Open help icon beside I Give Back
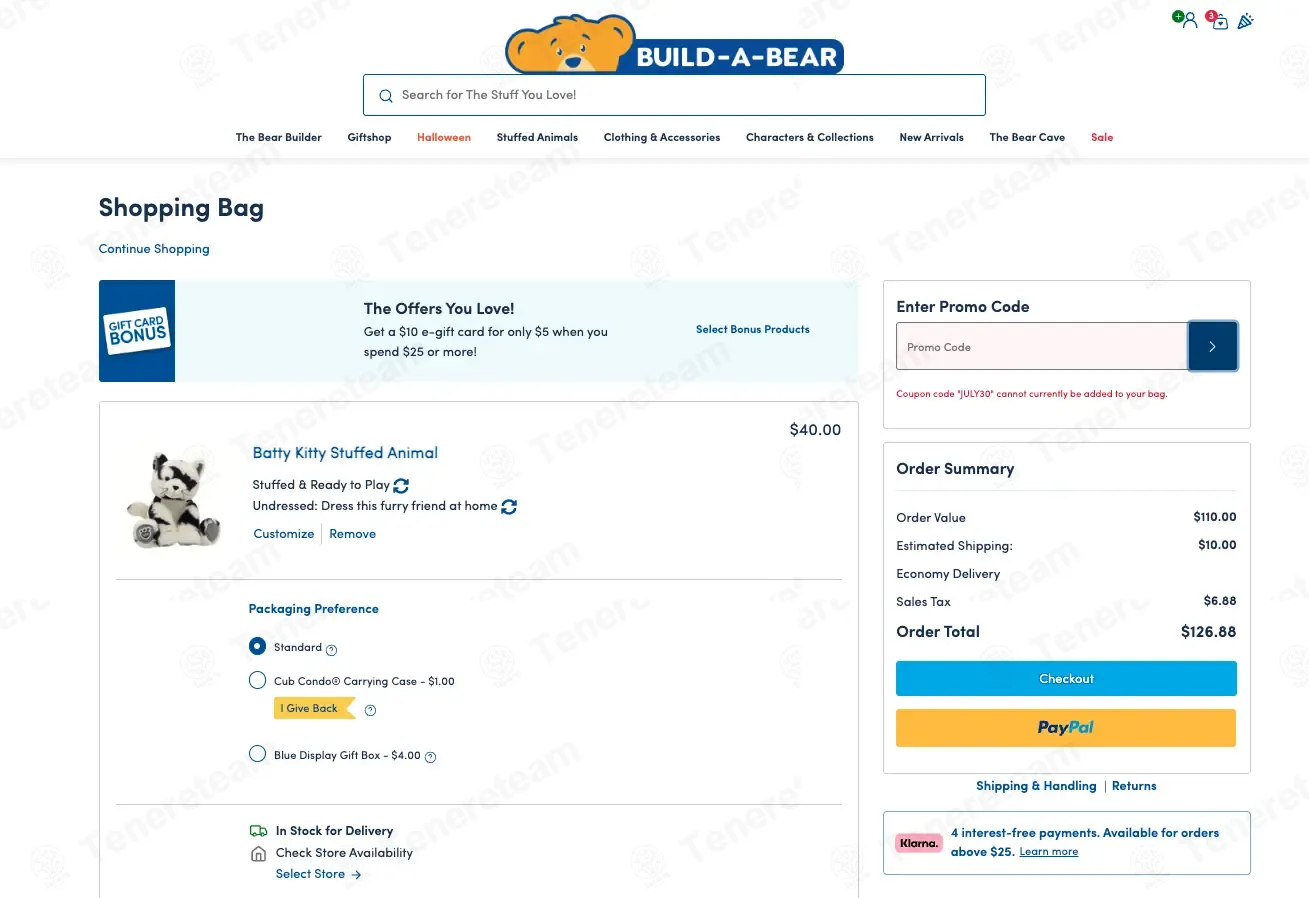This screenshot has height=898, width=1309. click(x=370, y=710)
